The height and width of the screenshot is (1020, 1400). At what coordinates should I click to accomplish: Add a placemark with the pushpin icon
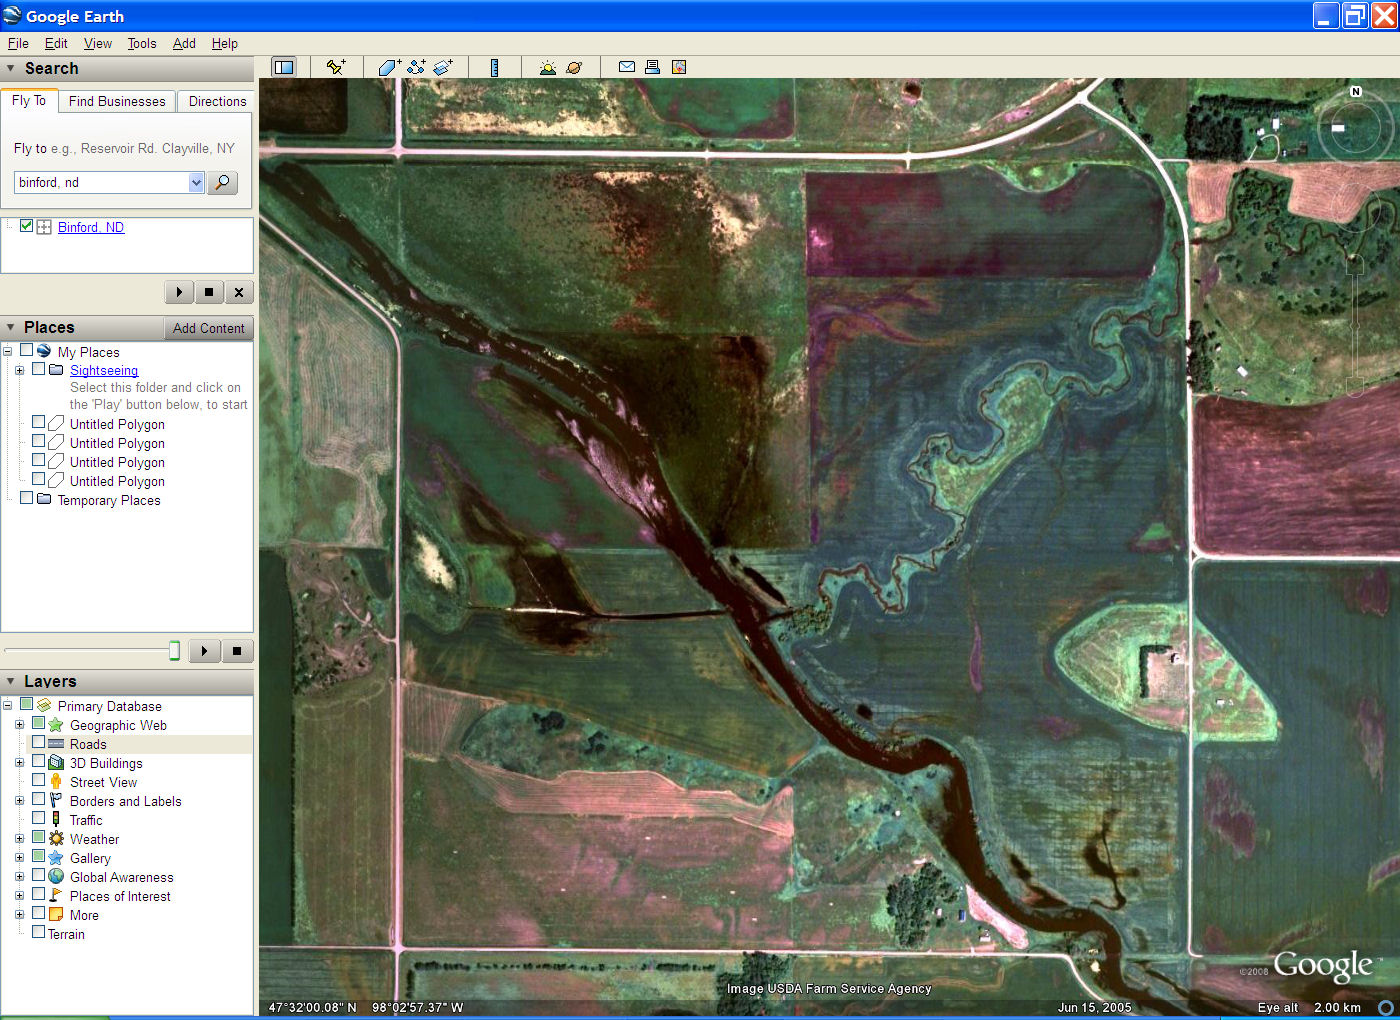pos(336,67)
